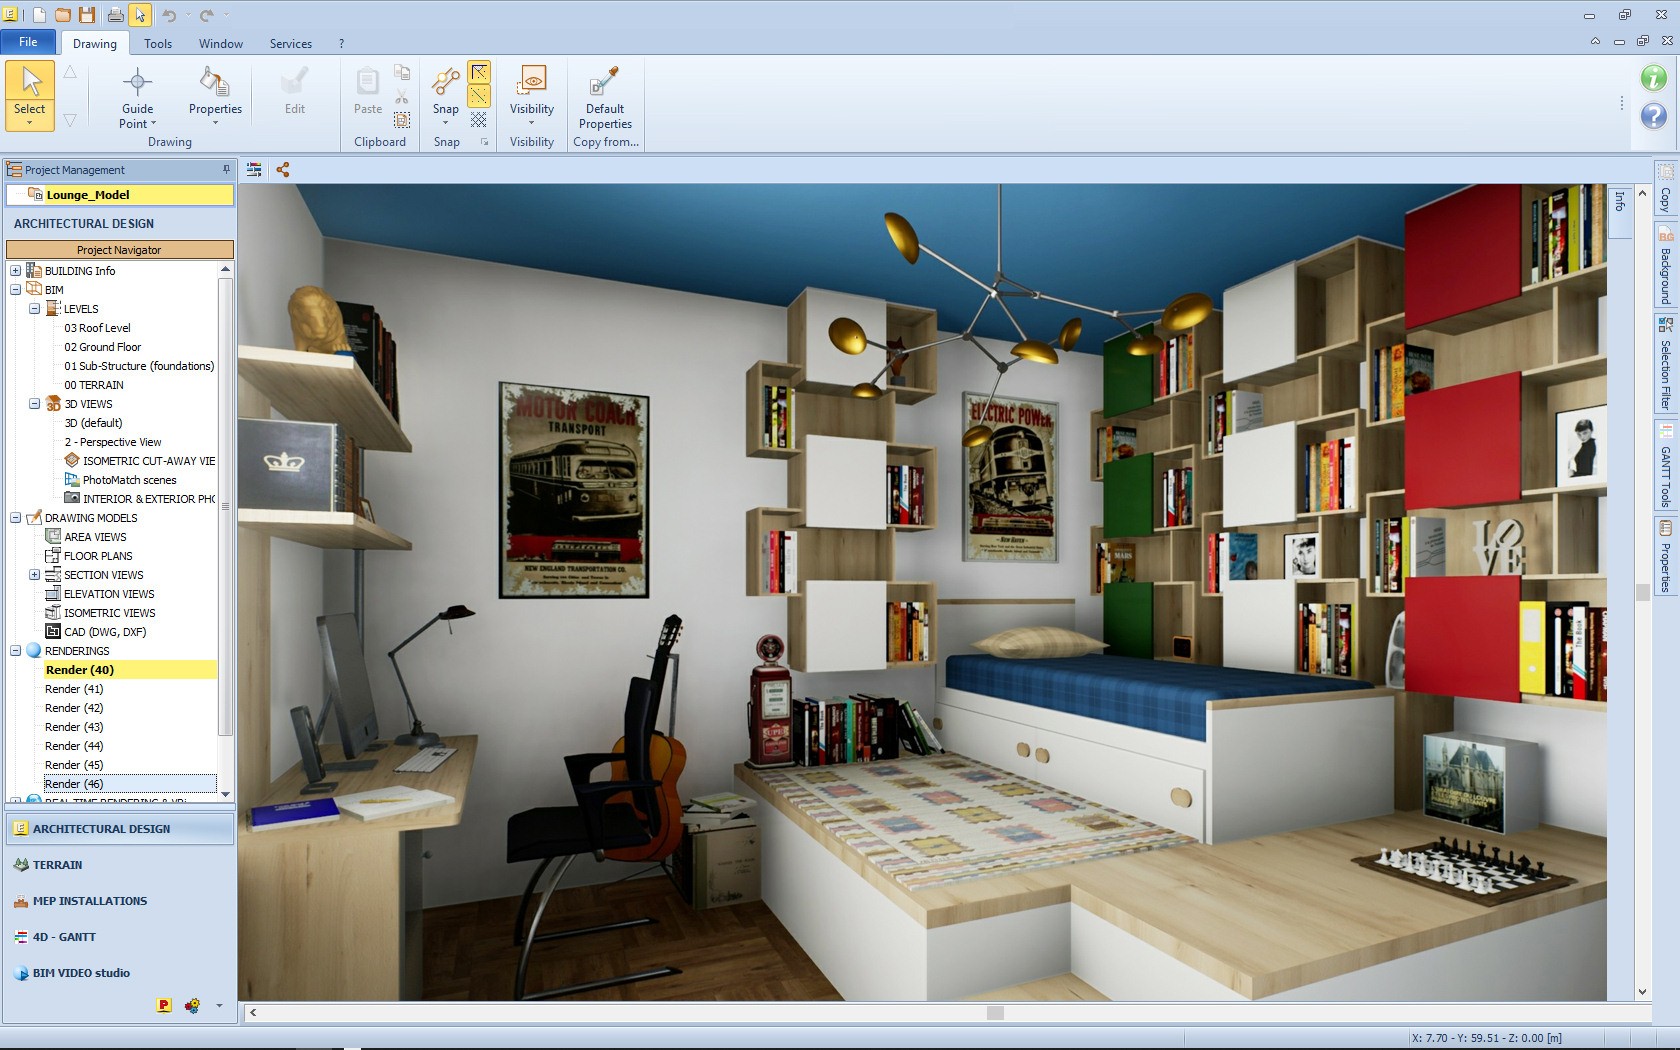Click the arrow cursor icon in quick access toolbar
This screenshot has width=1680, height=1050.
click(141, 15)
